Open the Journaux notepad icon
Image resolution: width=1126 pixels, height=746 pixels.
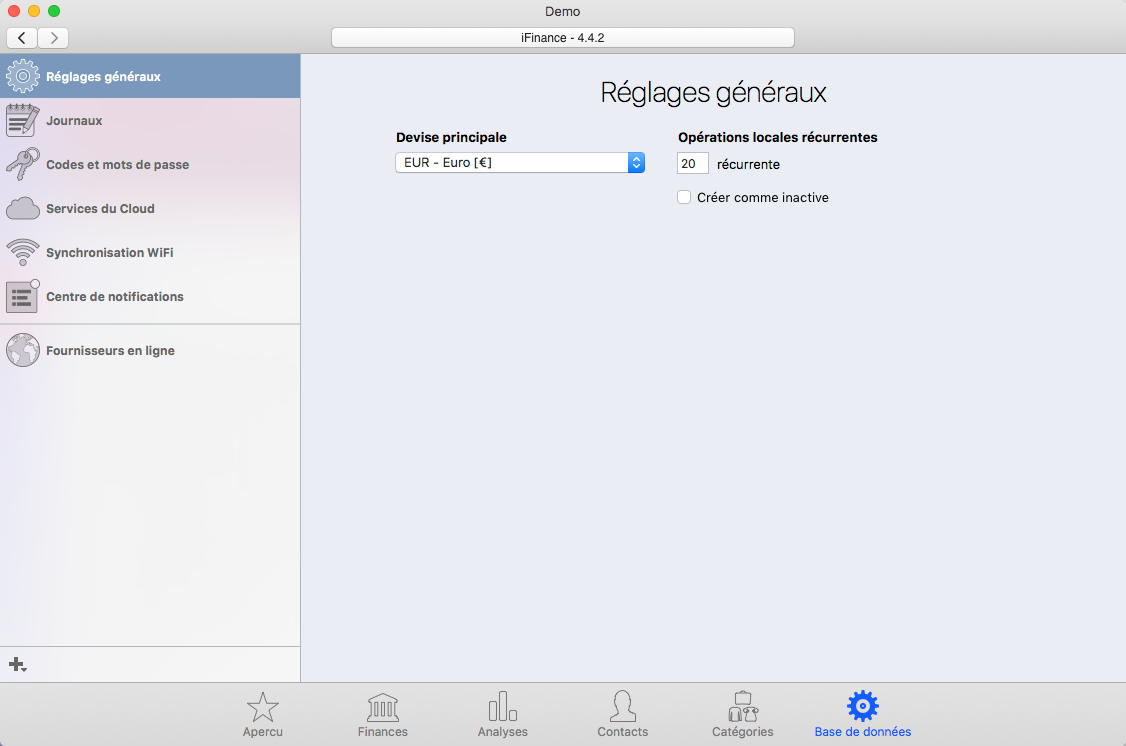click(x=23, y=121)
